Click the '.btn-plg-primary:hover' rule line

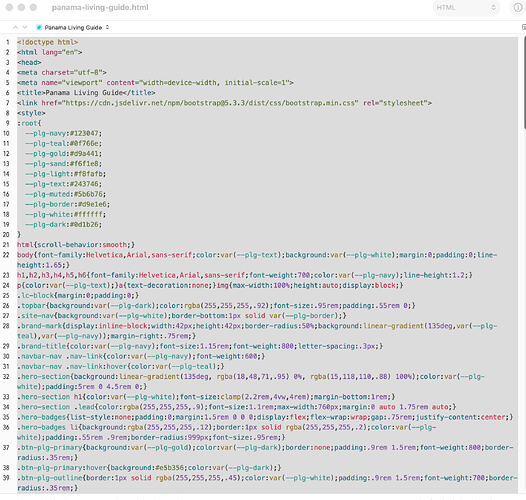pos(149,467)
